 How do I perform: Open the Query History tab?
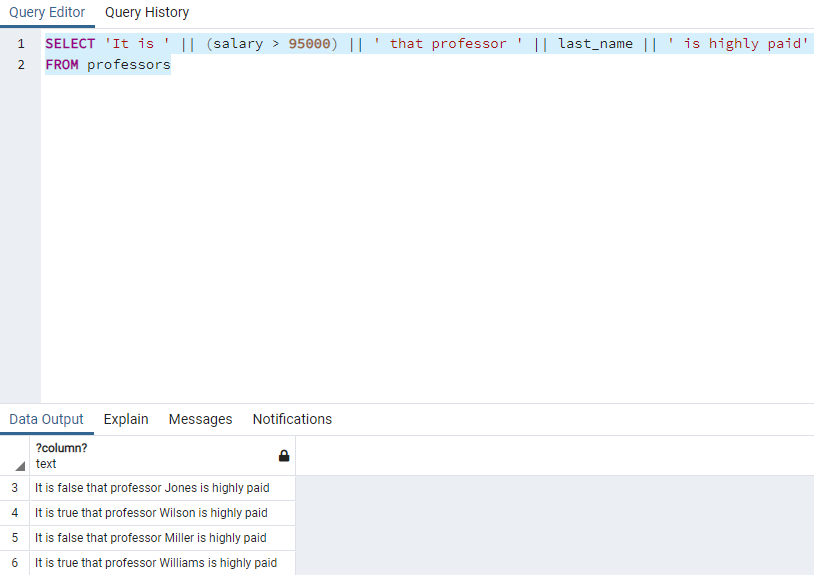click(147, 12)
